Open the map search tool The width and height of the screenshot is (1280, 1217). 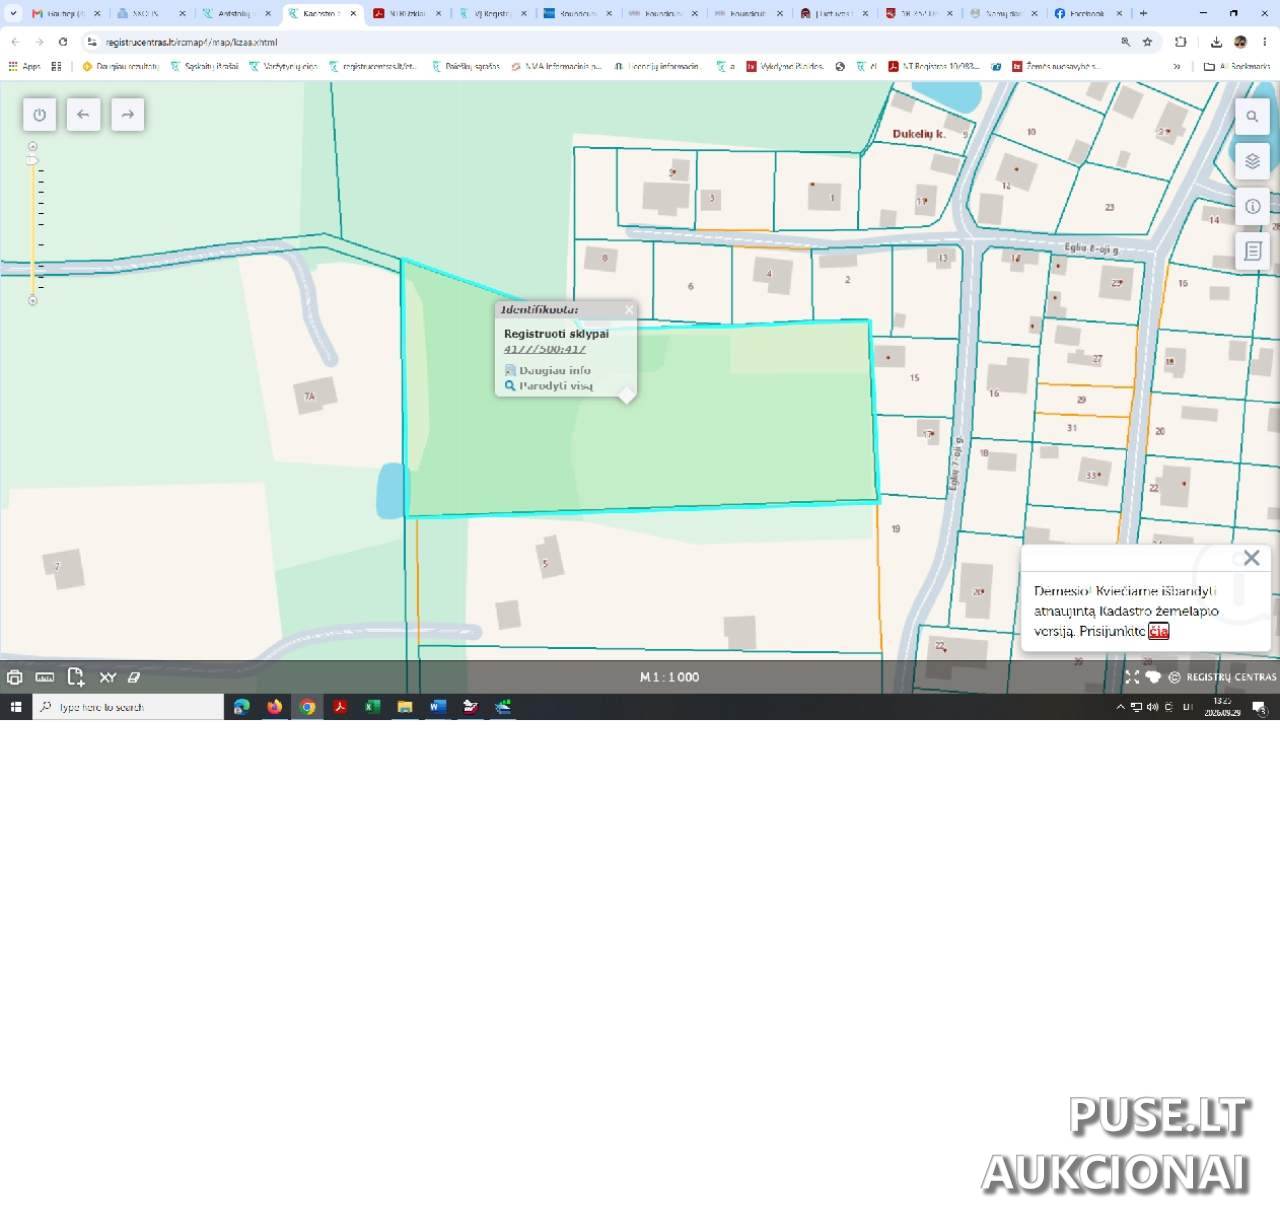(1252, 117)
